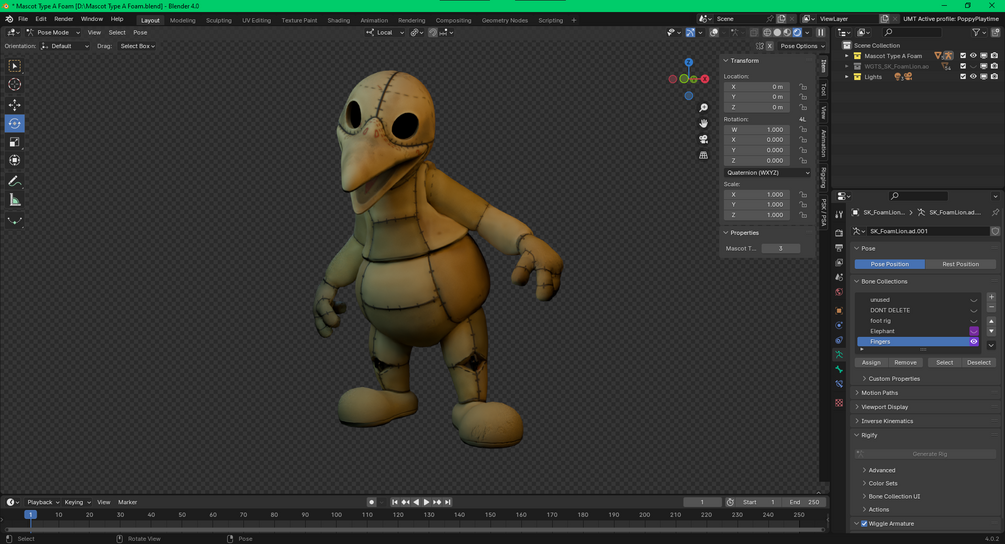Click the zoom magnifier icon in viewport
Screen dimensions: 1005x544
pyautogui.click(x=704, y=108)
